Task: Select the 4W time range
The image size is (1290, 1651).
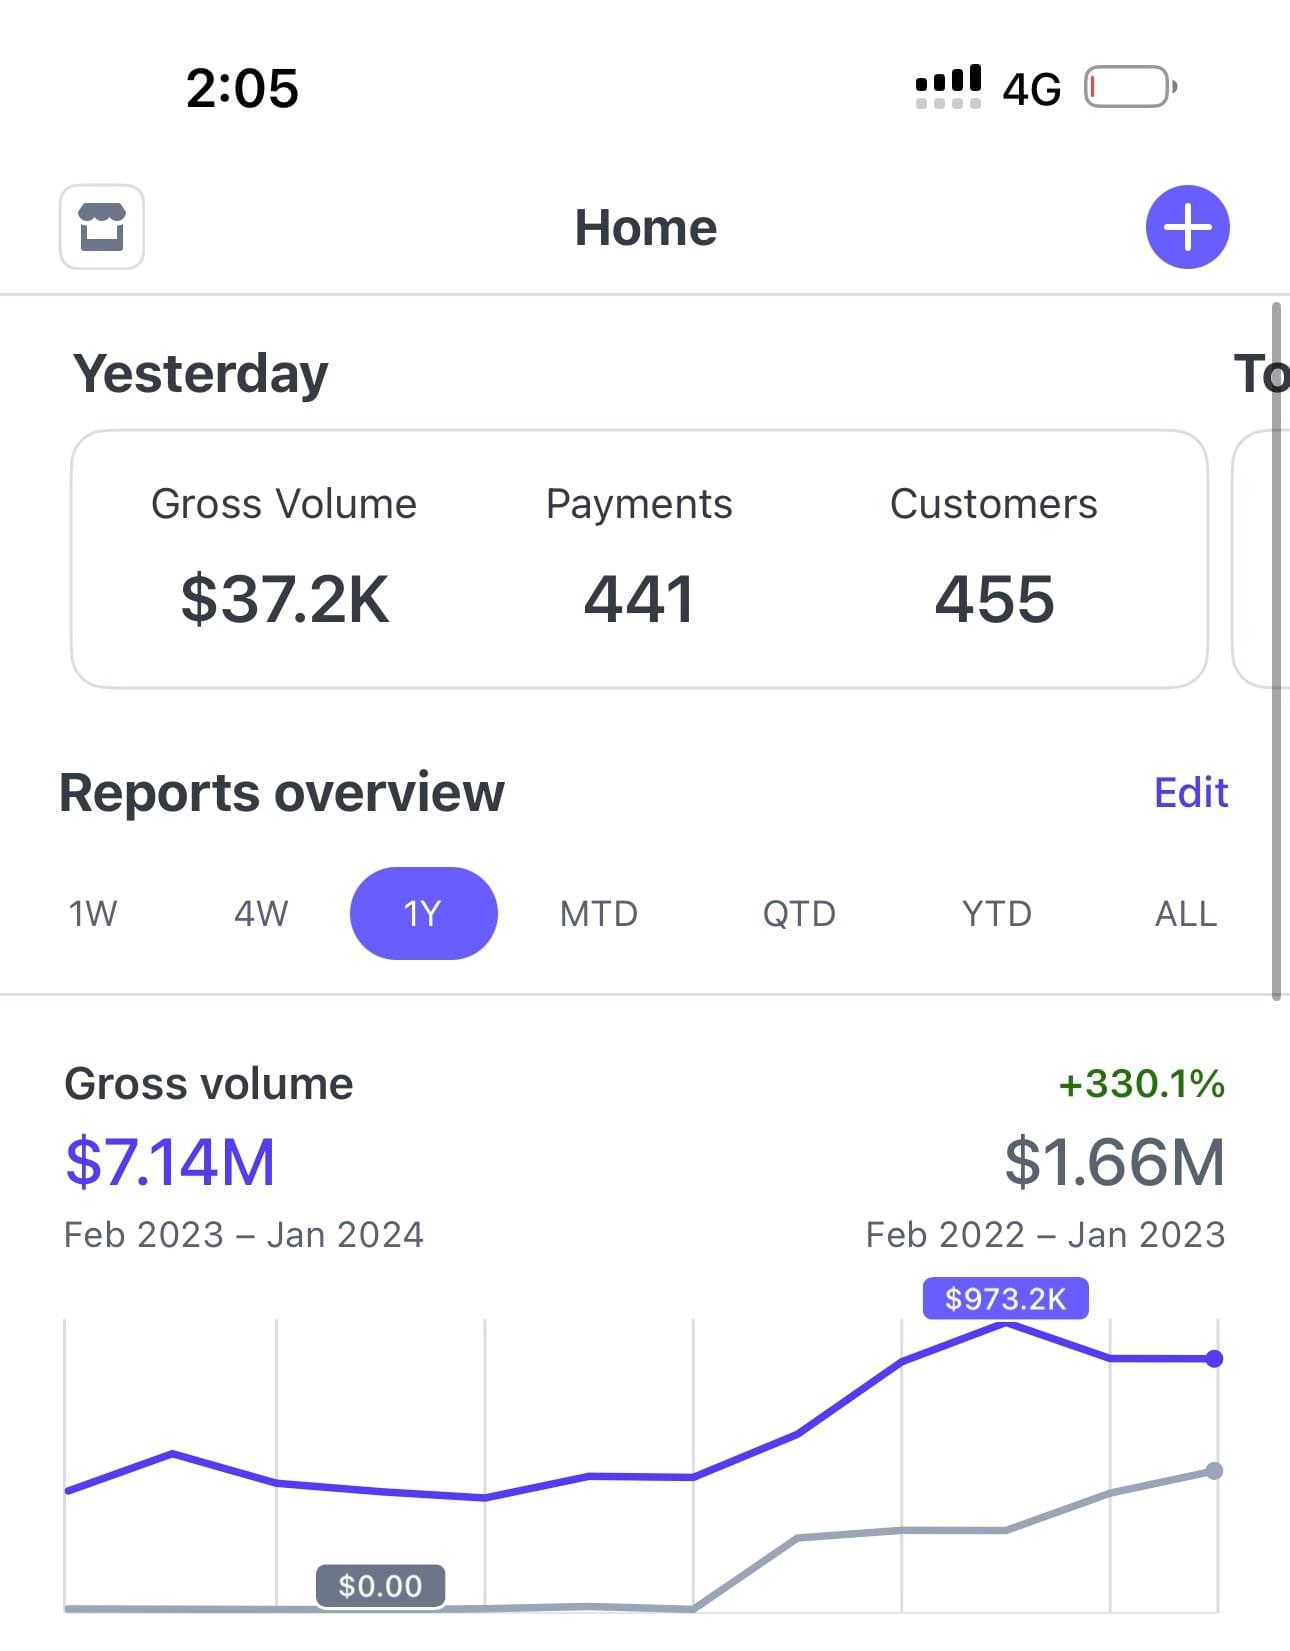Action: [261, 913]
